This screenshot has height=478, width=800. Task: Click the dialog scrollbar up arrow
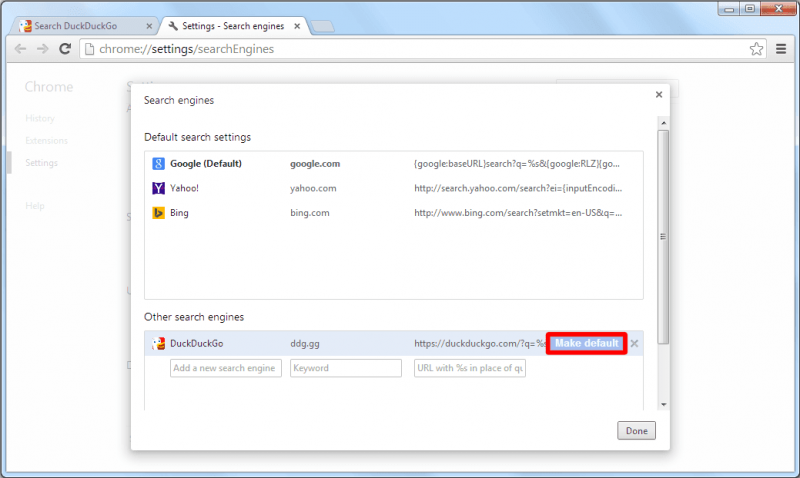pyautogui.click(x=663, y=123)
